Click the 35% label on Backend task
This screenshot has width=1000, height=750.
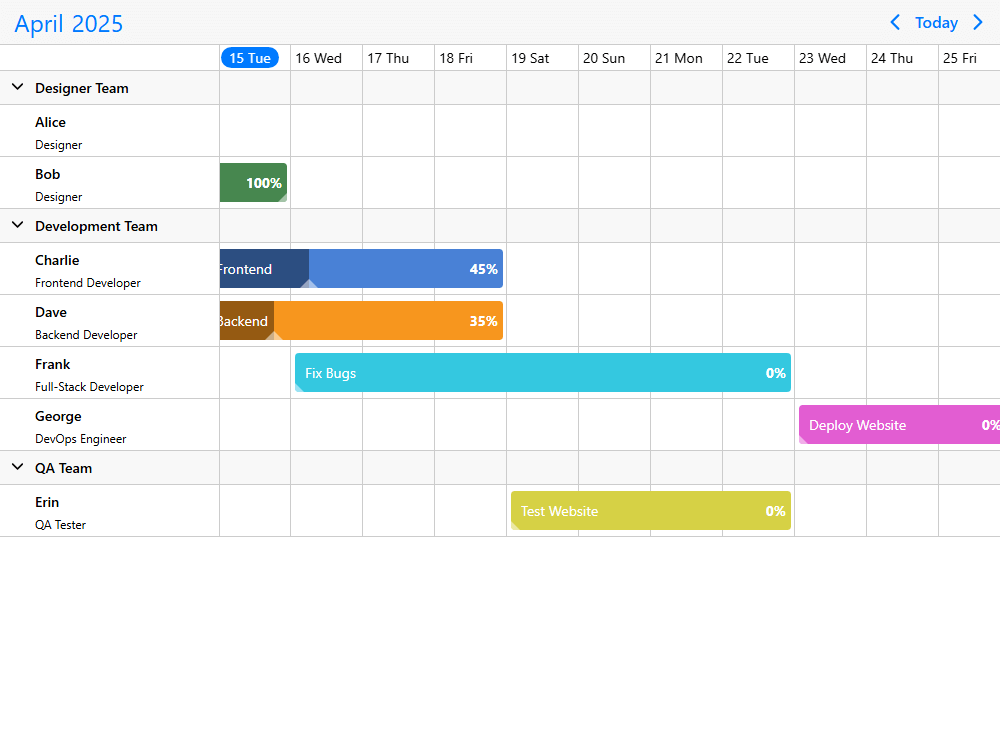(483, 321)
